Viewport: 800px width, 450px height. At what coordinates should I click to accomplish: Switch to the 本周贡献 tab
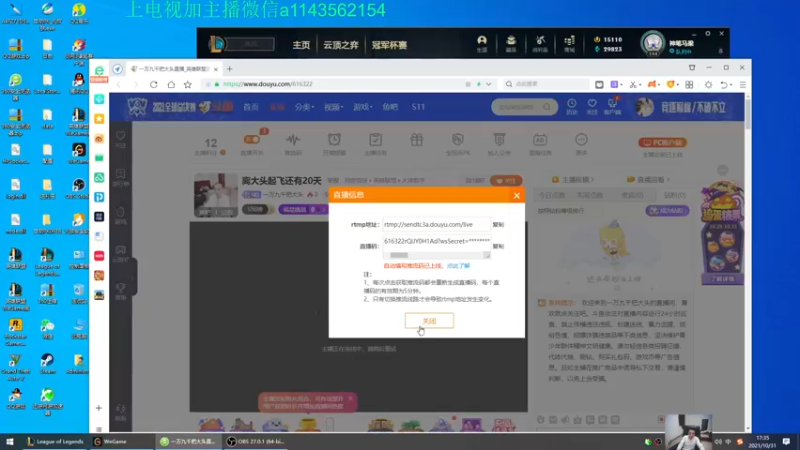tap(589, 195)
